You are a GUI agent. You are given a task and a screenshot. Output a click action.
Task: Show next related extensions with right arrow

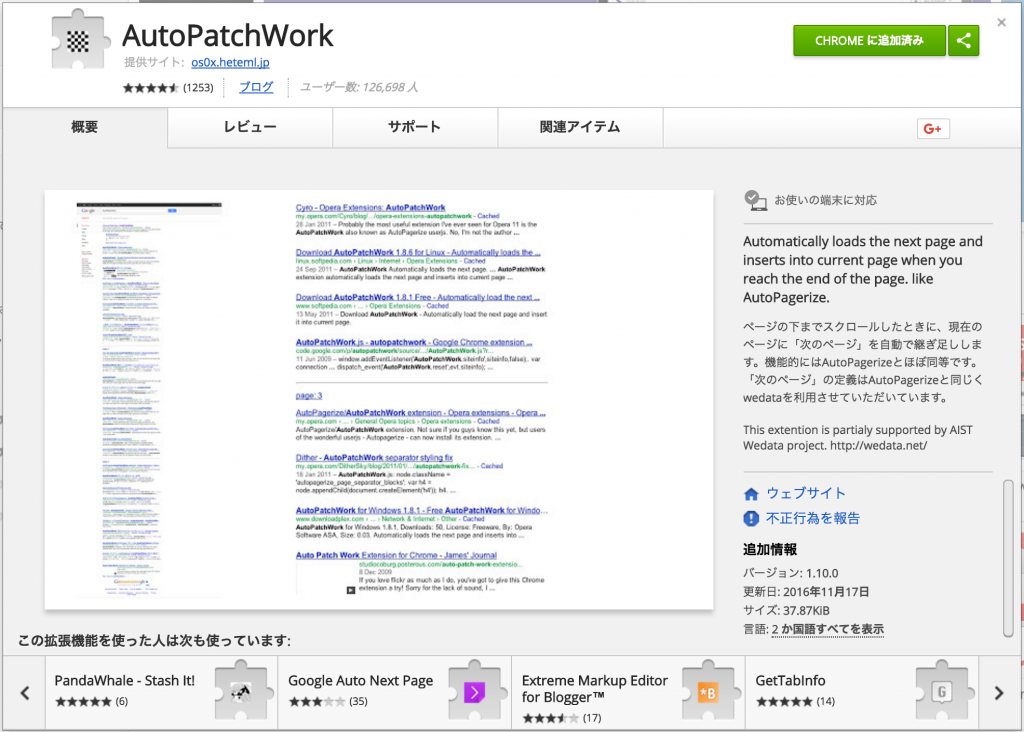tap(999, 693)
